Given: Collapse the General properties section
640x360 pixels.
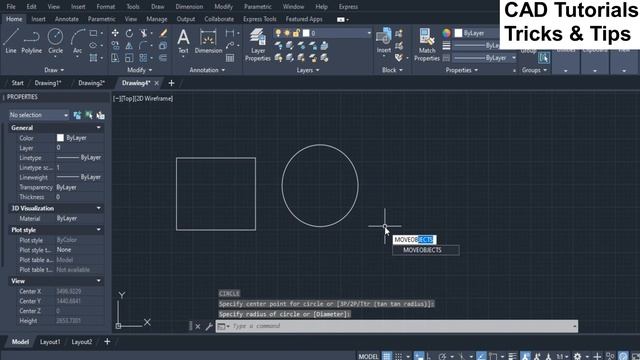Looking at the screenshot, I should coord(98,128).
